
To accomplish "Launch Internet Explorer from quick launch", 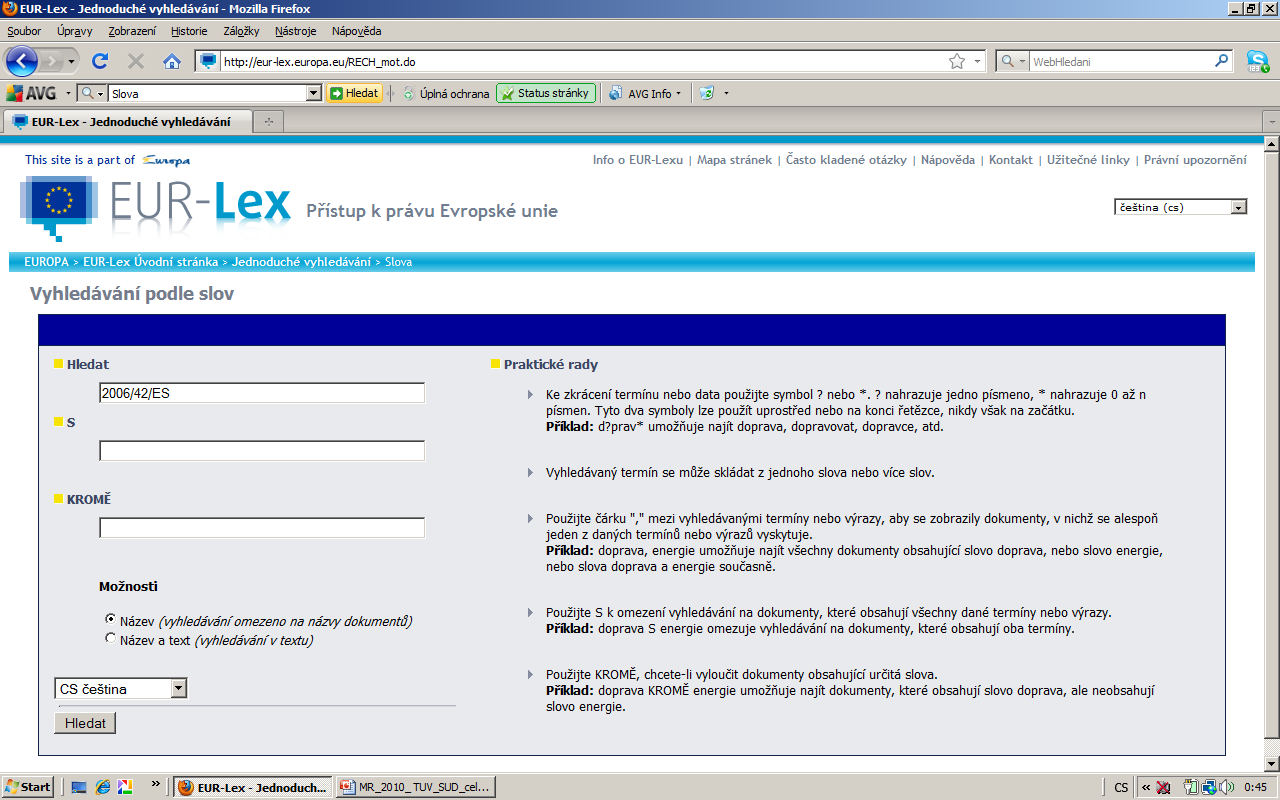I will tap(102, 787).
